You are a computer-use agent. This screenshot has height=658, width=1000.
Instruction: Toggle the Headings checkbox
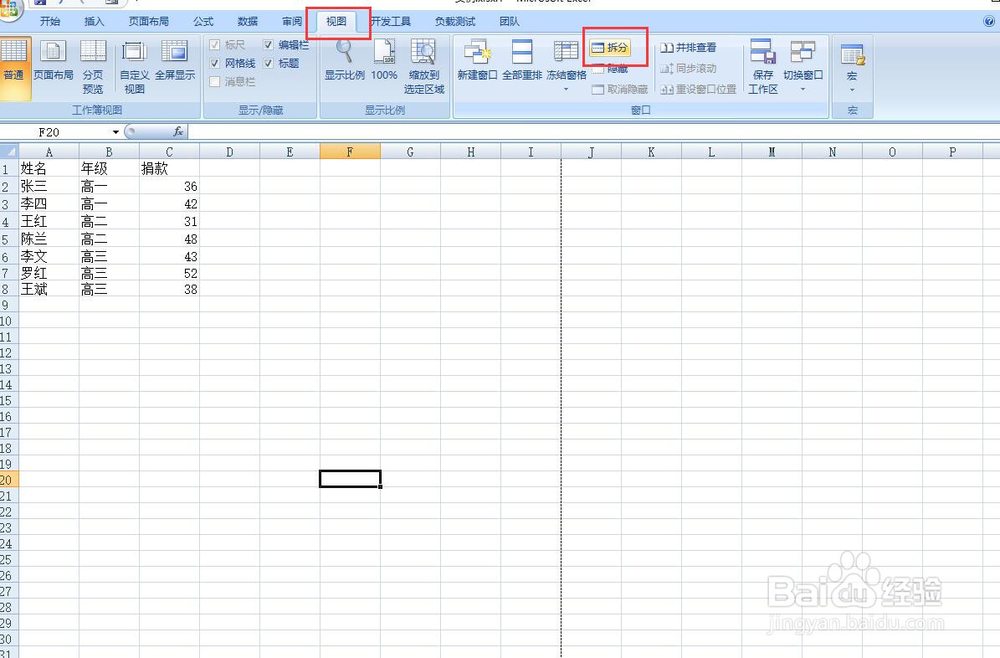268,63
